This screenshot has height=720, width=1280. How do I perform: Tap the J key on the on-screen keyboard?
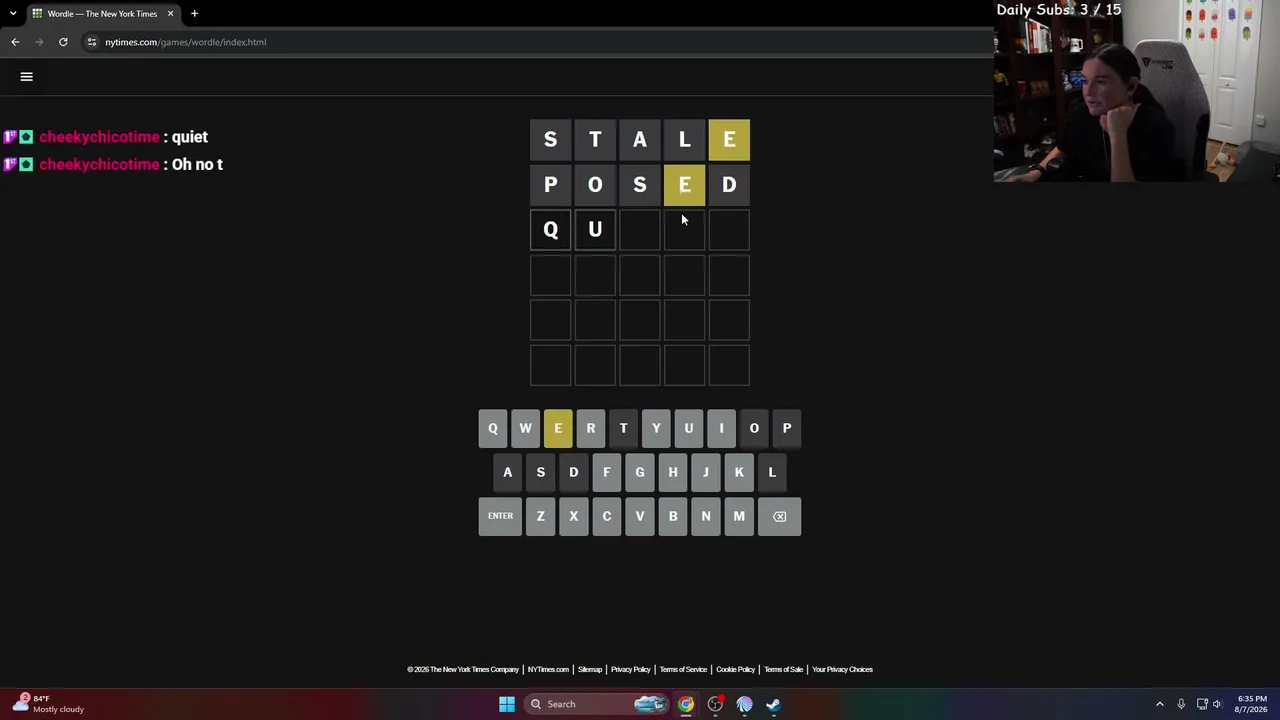coord(706,472)
